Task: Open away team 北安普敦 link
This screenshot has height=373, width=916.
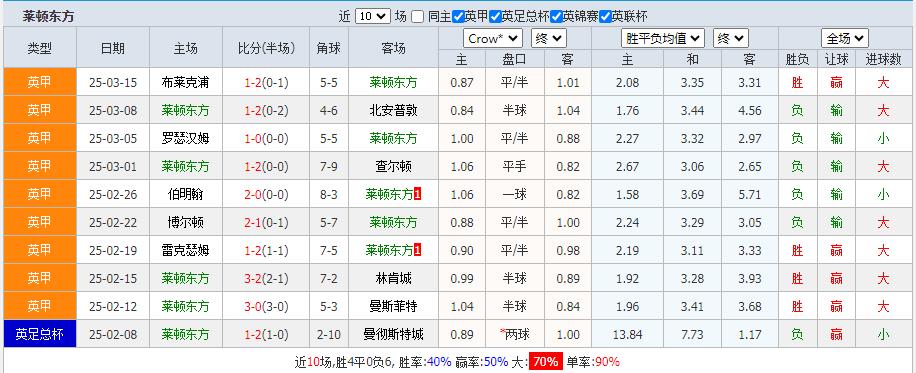Action: click(x=393, y=110)
